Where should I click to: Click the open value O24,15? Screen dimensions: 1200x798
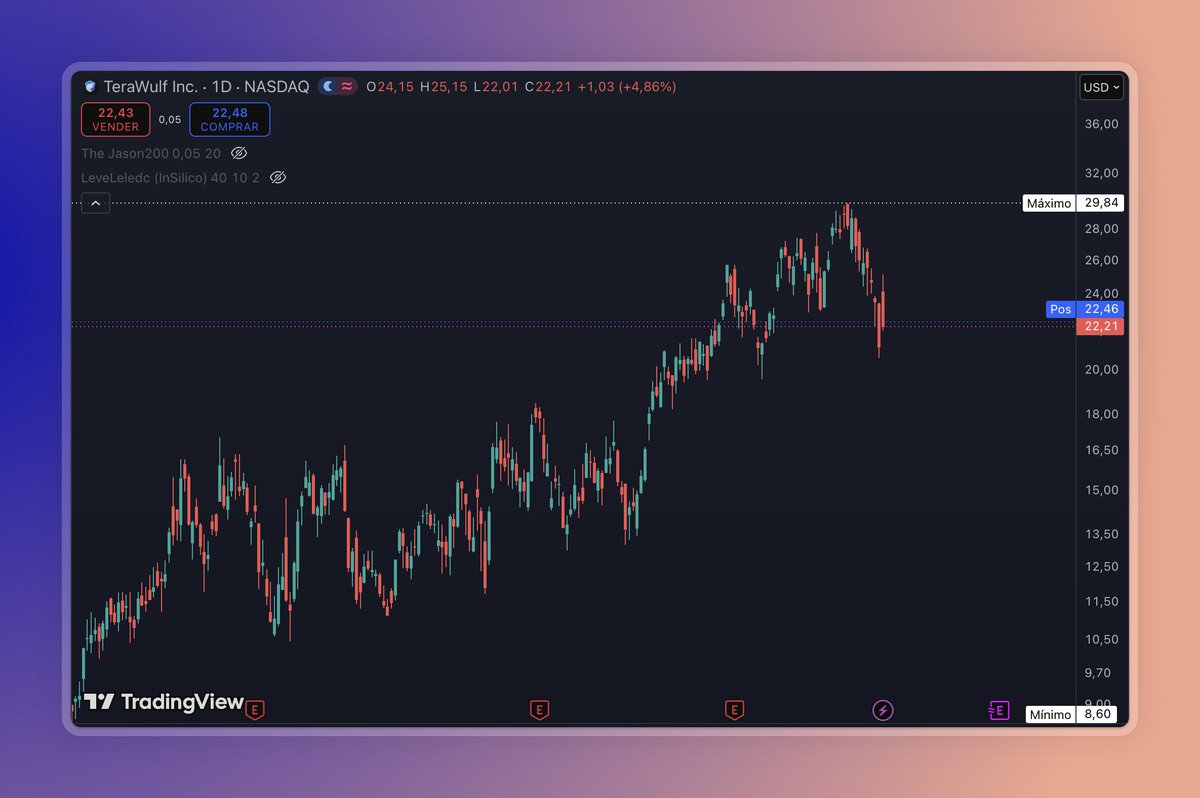point(390,87)
